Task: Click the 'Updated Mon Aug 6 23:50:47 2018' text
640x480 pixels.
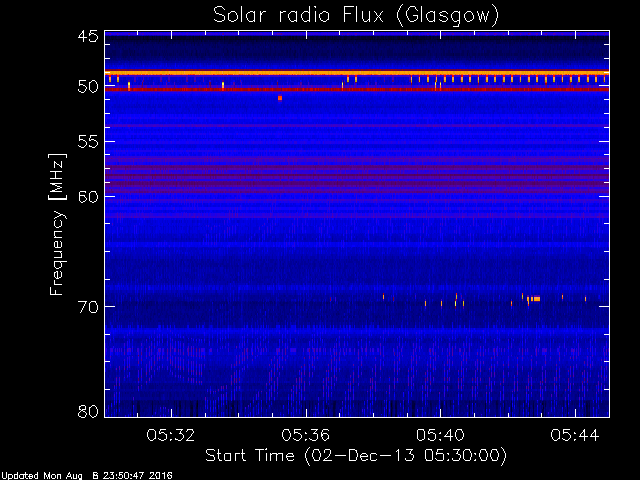Action: point(87,476)
